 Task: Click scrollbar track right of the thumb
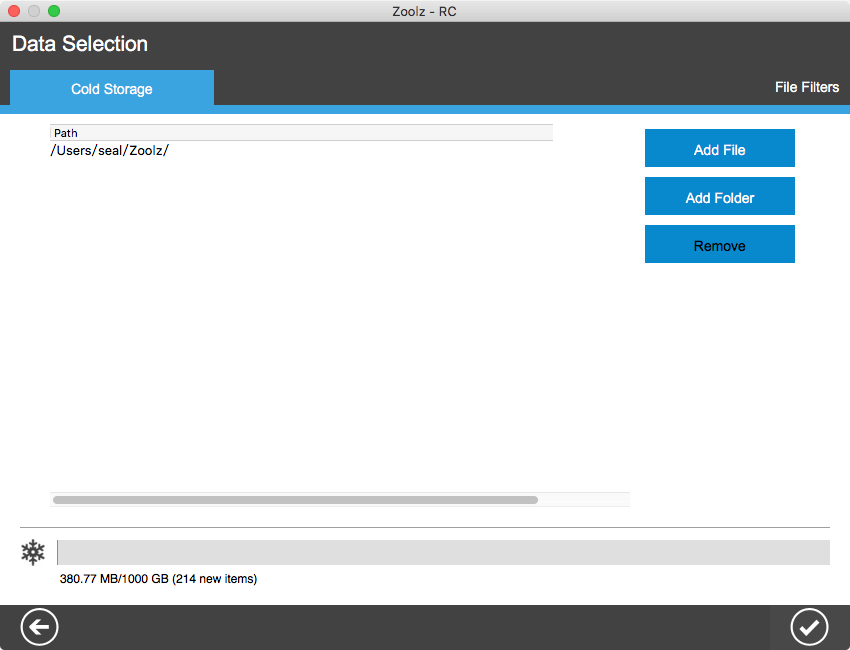[585, 500]
